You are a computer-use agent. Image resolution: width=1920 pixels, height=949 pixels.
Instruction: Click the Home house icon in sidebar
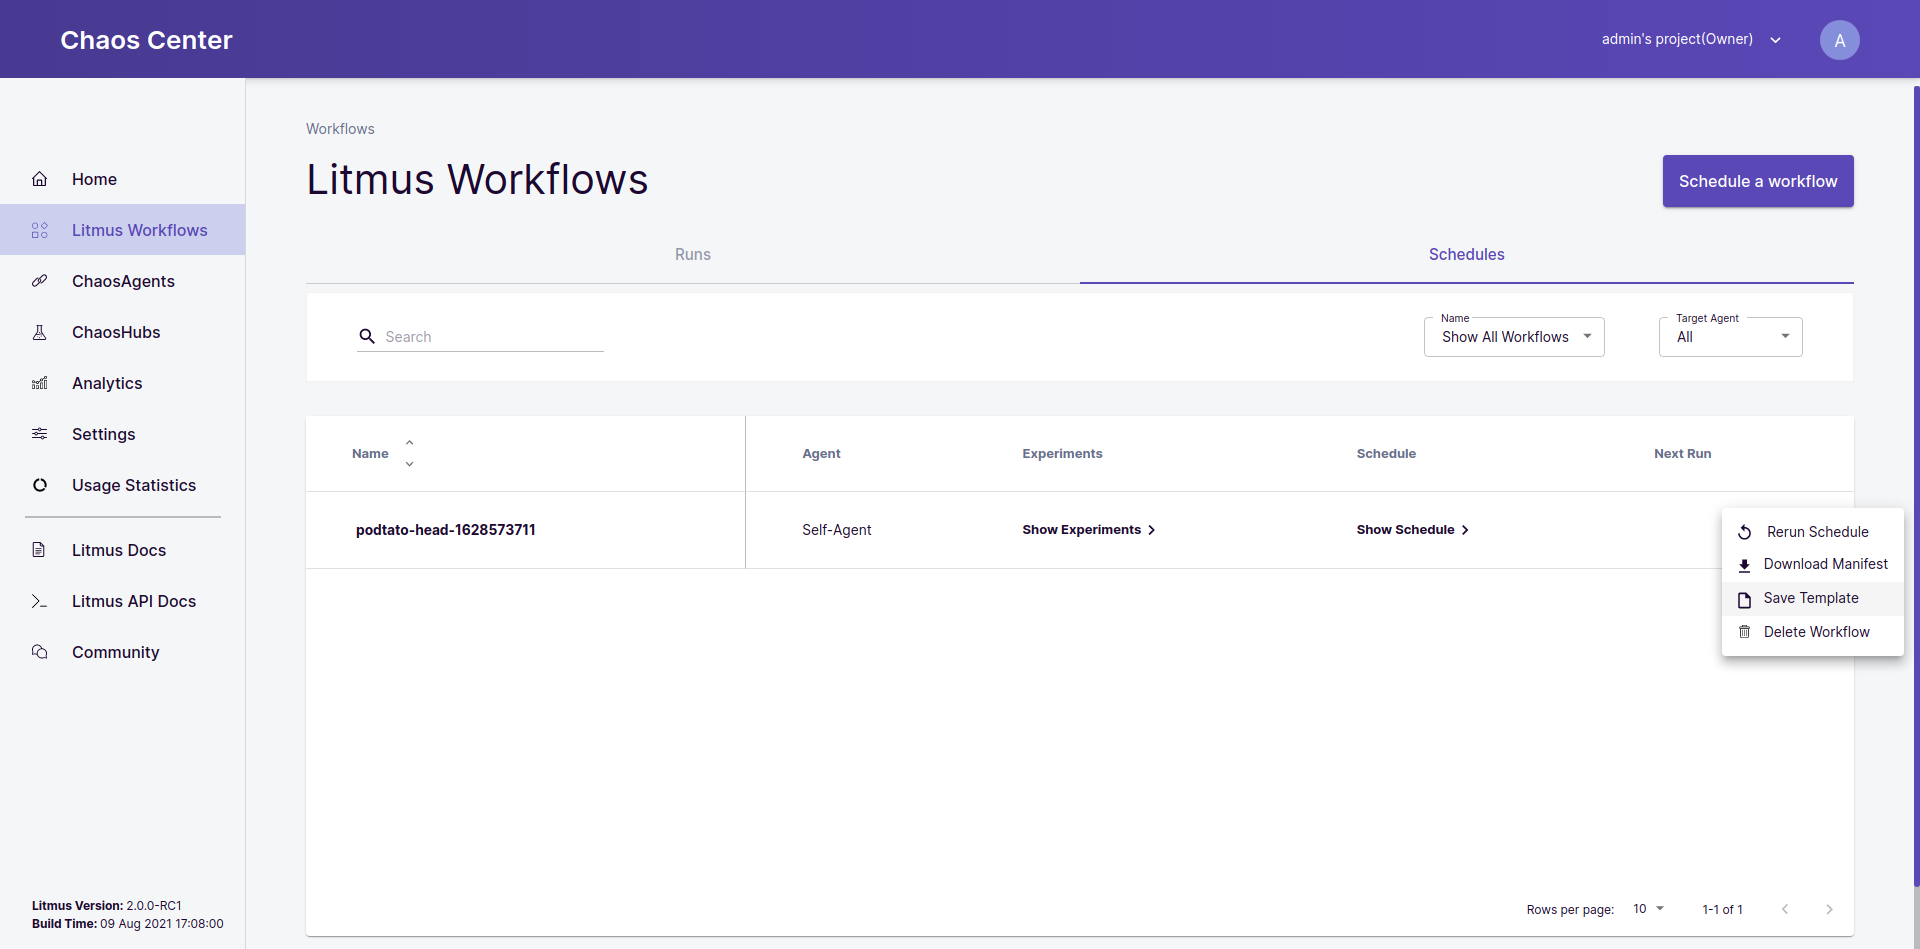pos(40,179)
